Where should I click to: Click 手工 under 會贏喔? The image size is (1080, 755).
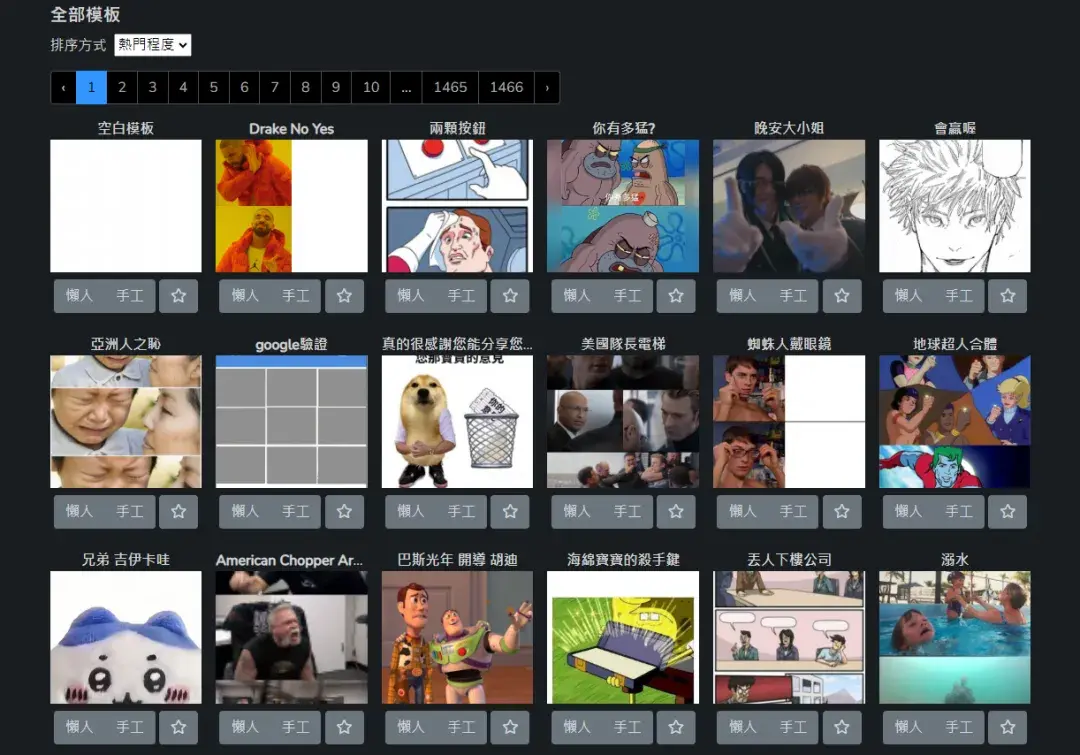click(x=959, y=296)
